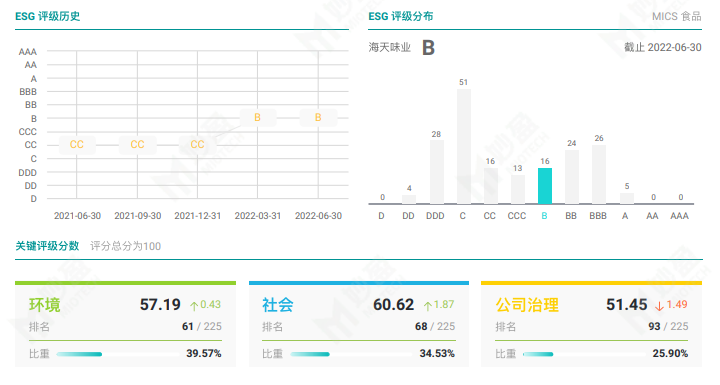Click the AAA label on history y-axis

(28, 52)
